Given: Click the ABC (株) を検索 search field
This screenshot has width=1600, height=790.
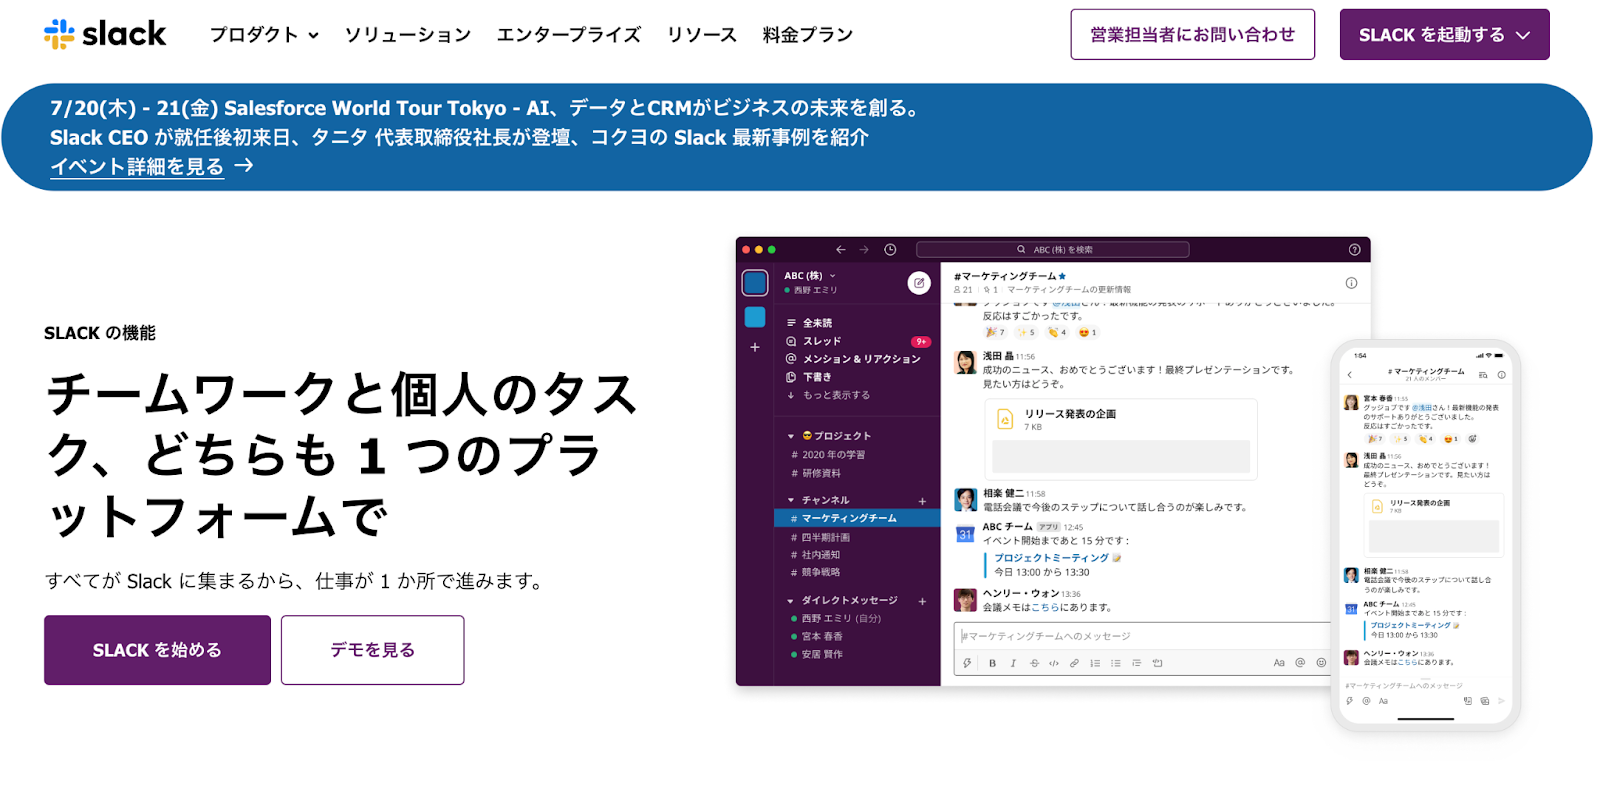Looking at the screenshot, I should (x=1053, y=250).
